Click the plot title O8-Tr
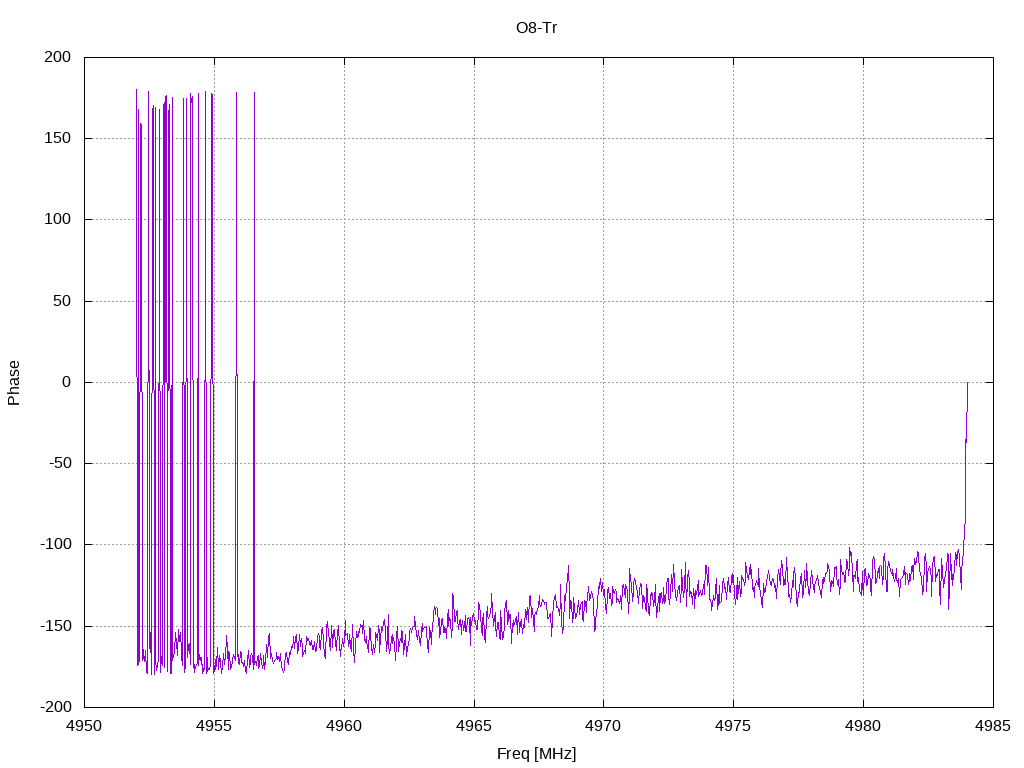This screenshot has width=1024, height=768. 536,27
